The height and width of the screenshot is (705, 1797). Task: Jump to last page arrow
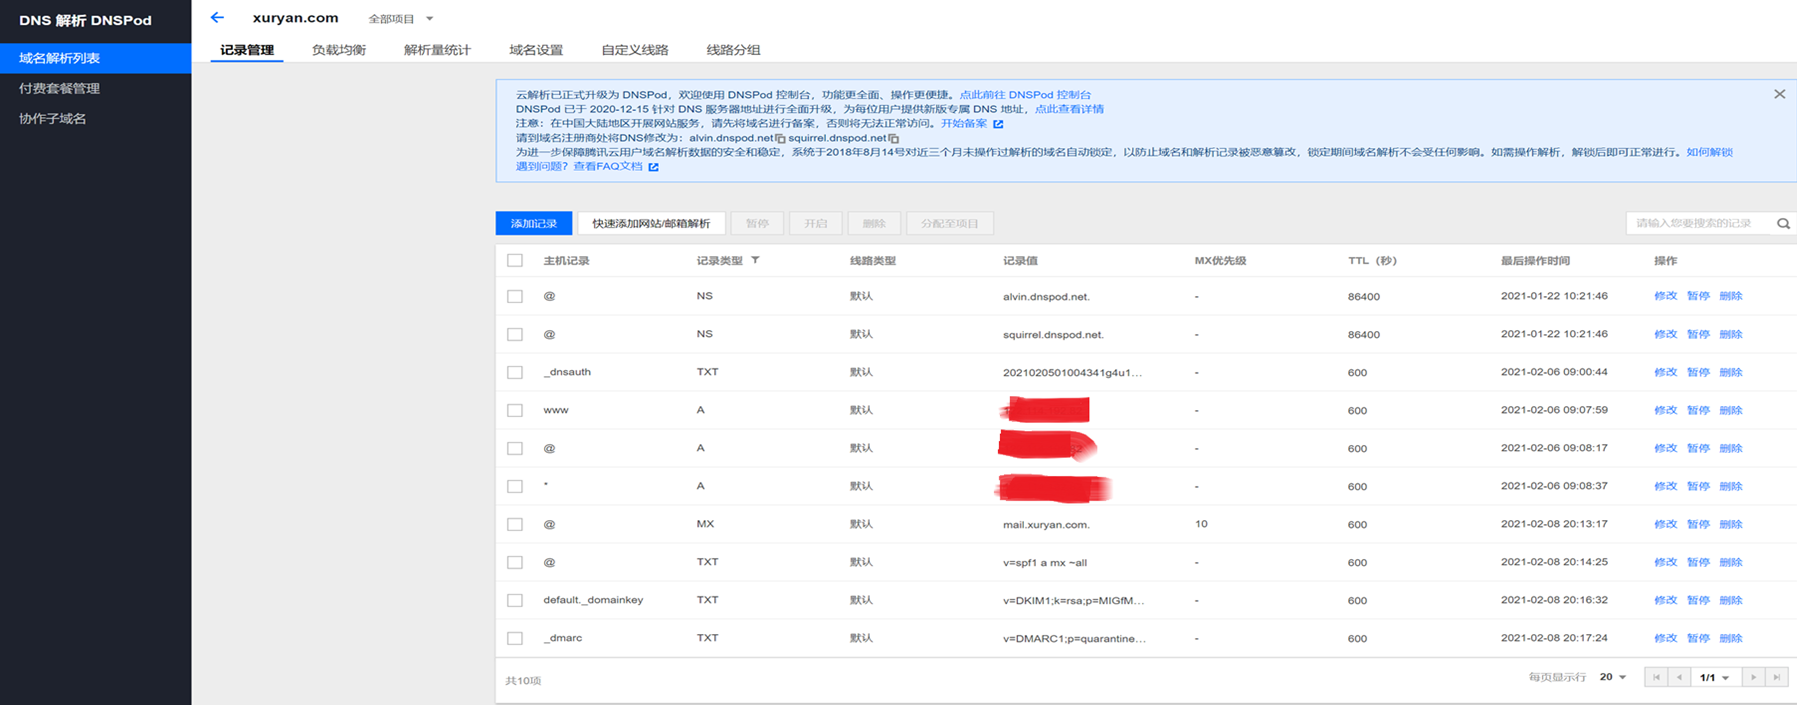1776,677
